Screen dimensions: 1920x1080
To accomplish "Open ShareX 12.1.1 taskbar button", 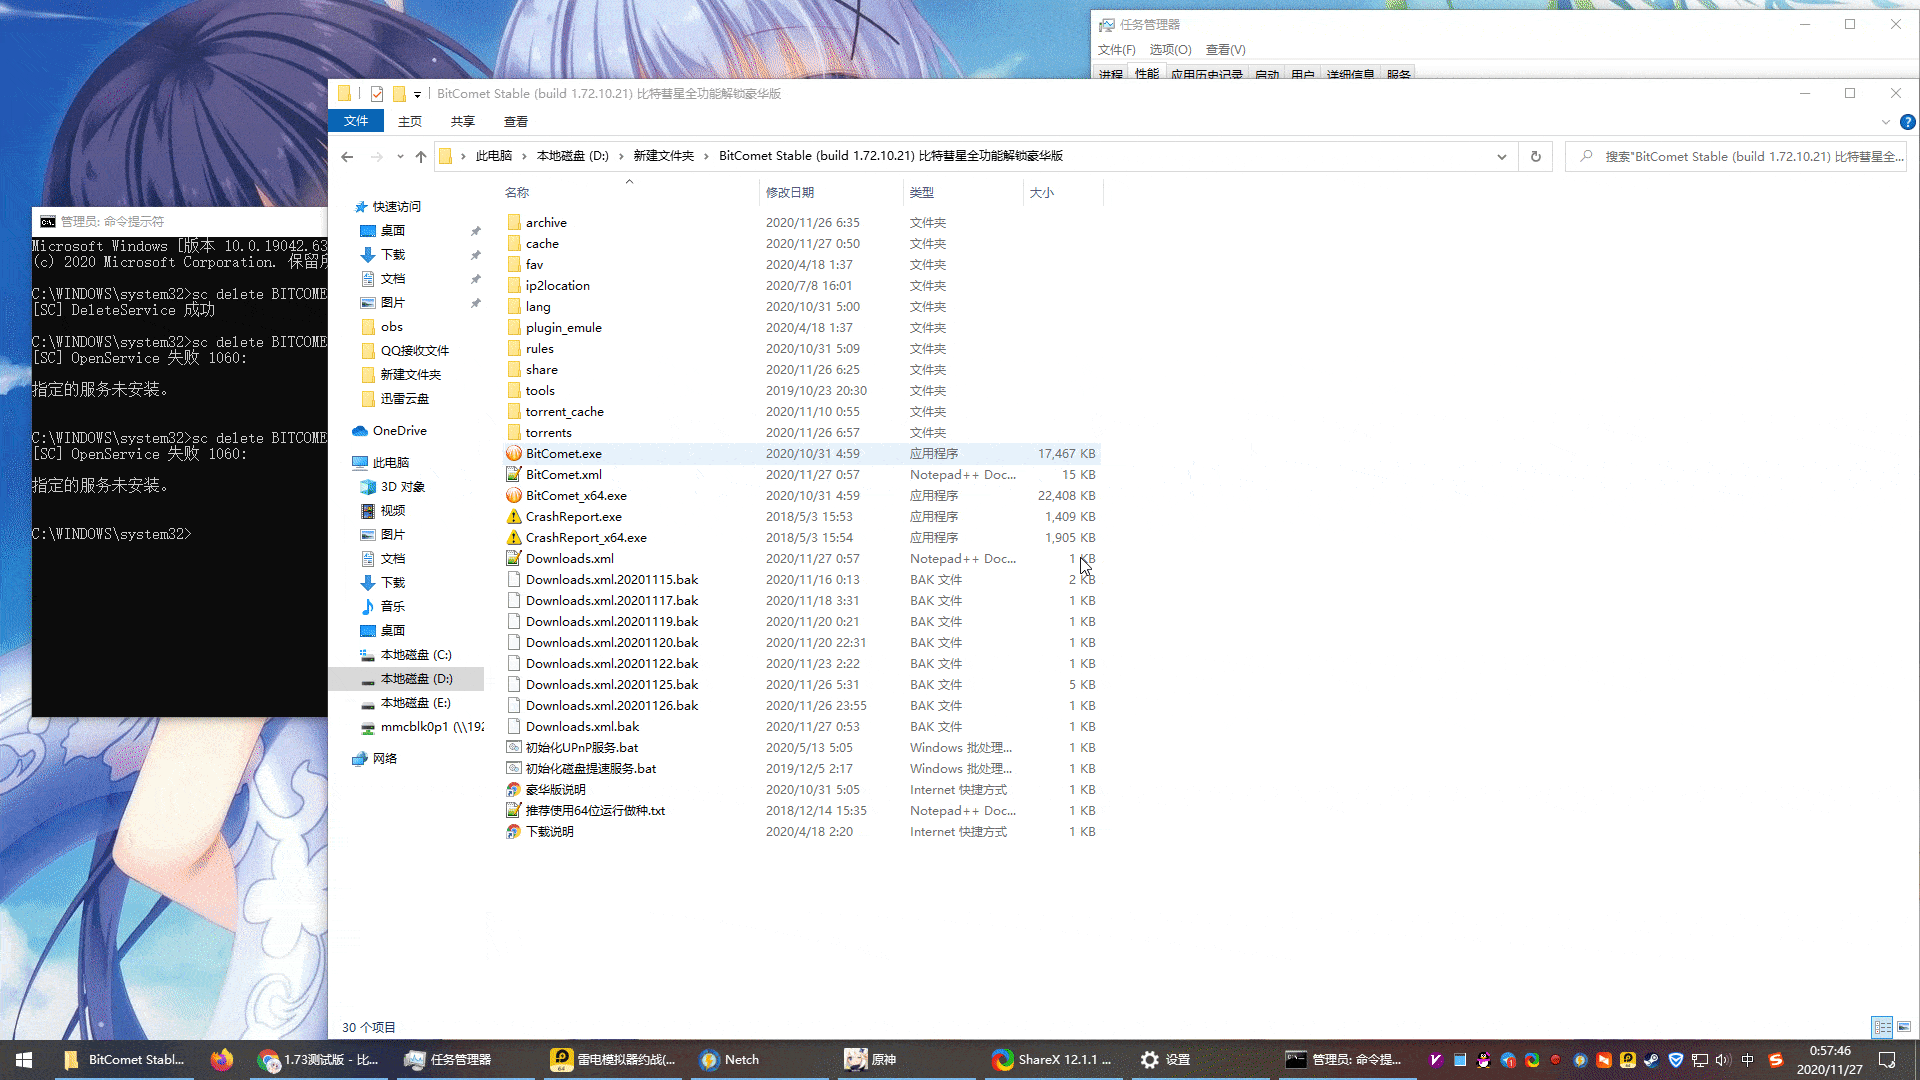I will [1052, 1059].
